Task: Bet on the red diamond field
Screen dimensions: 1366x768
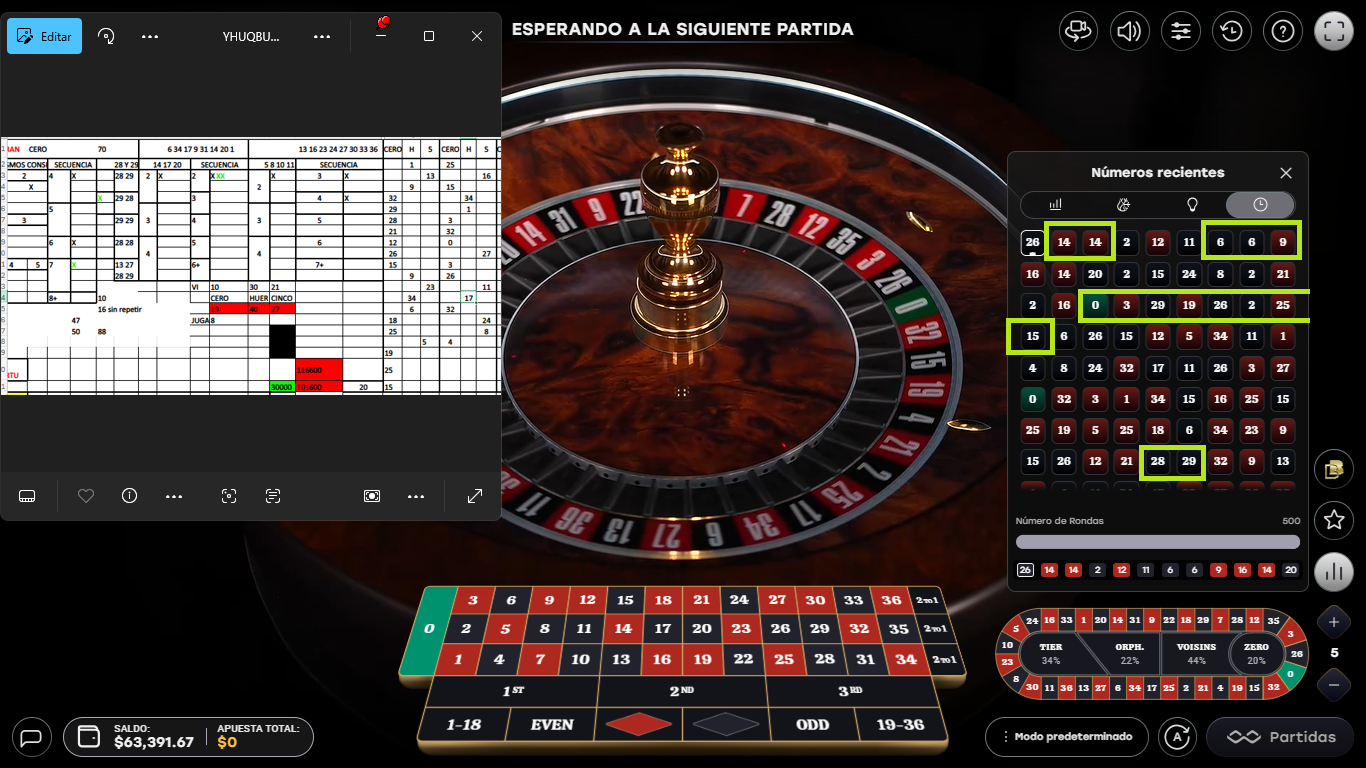Action: [638, 724]
